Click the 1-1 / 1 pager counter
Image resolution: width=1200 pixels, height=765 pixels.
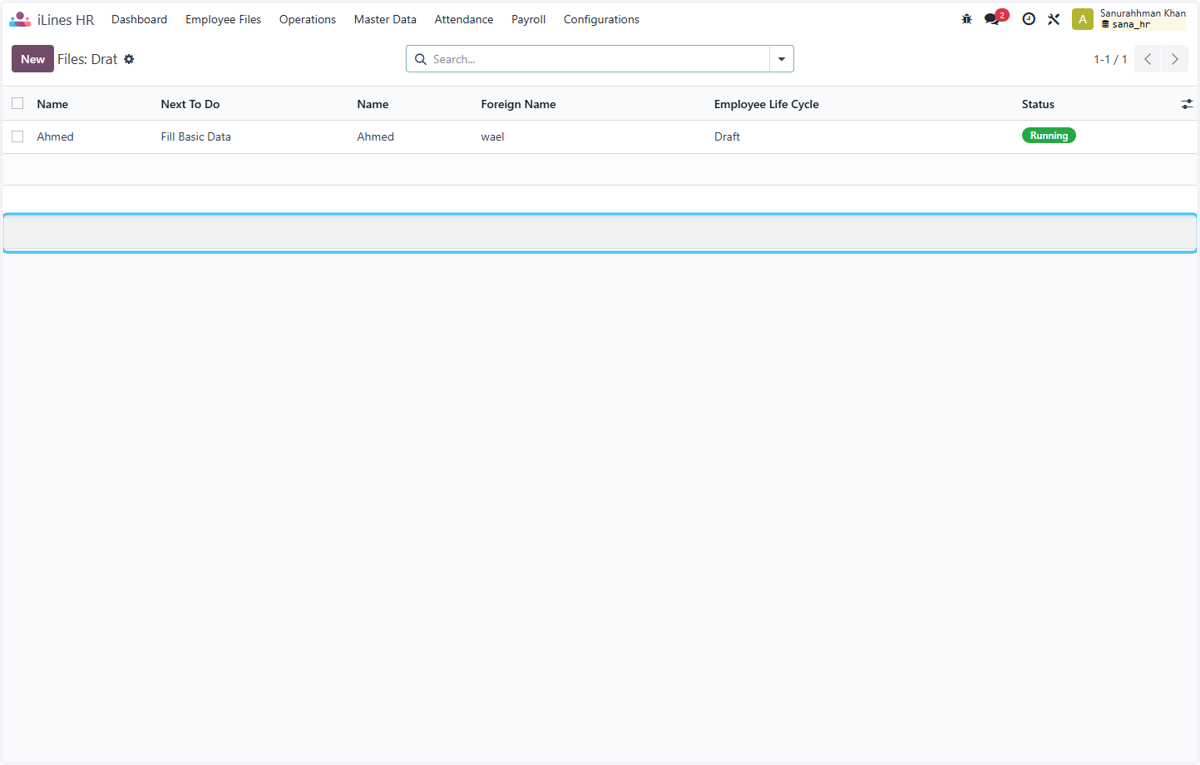[1110, 59]
